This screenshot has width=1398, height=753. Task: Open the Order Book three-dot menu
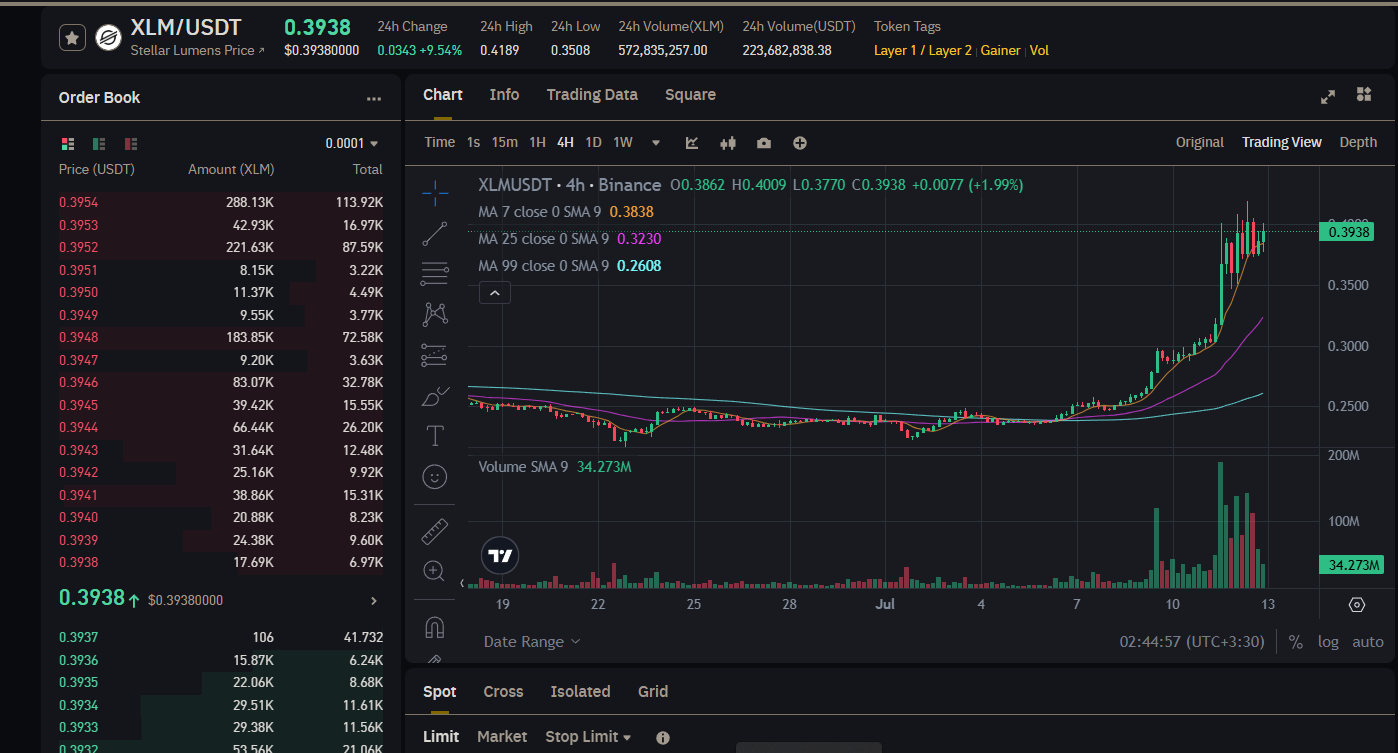(374, 99)
